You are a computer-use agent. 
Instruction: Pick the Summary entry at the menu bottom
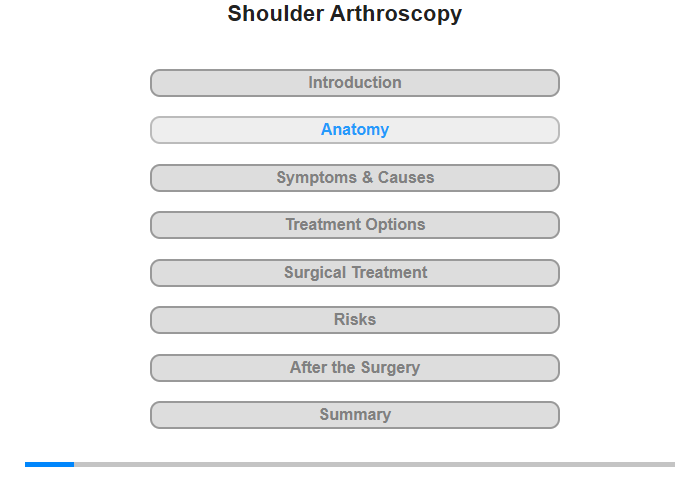(354, 415)
